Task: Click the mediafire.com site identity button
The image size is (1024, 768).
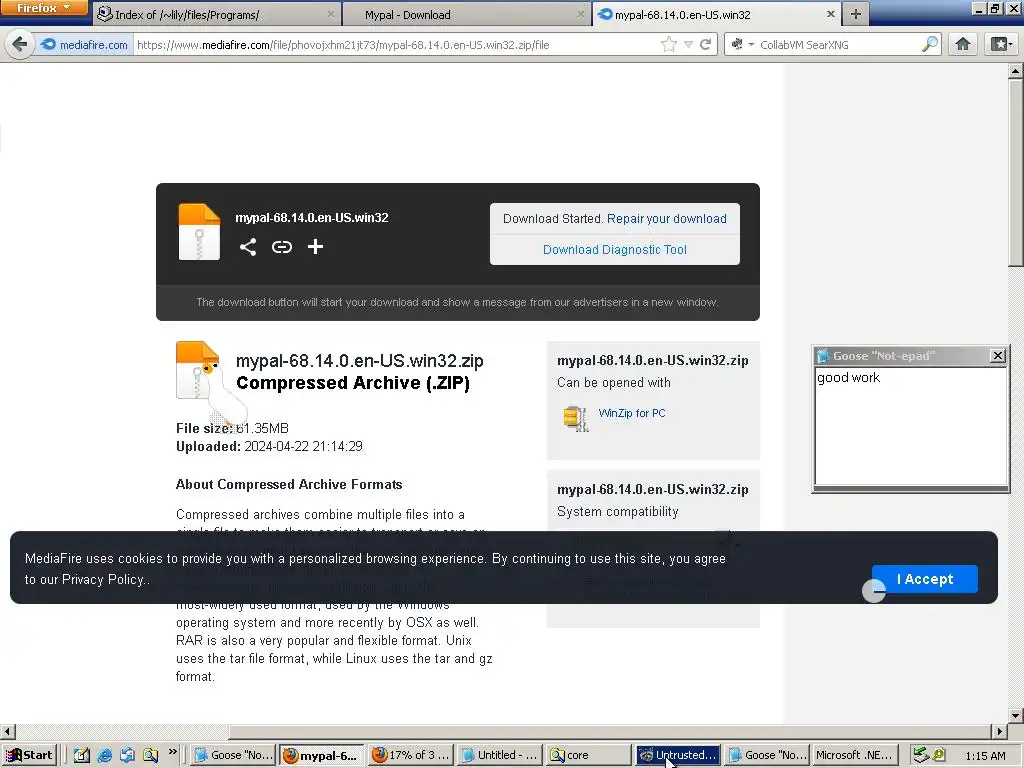Action: [84, 44]
